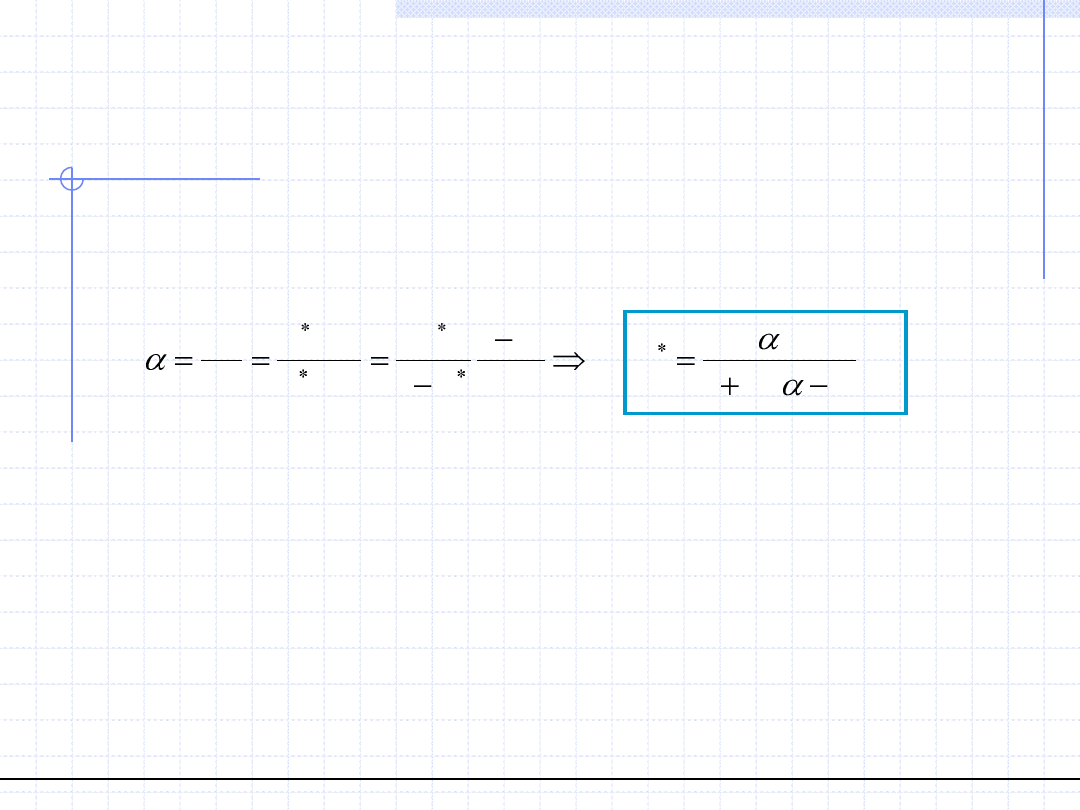Screen dimensions: 1080x810
Task: Click the black horizontal line at slide bottom
Action: pyautogui.click(x=540, y=779)
